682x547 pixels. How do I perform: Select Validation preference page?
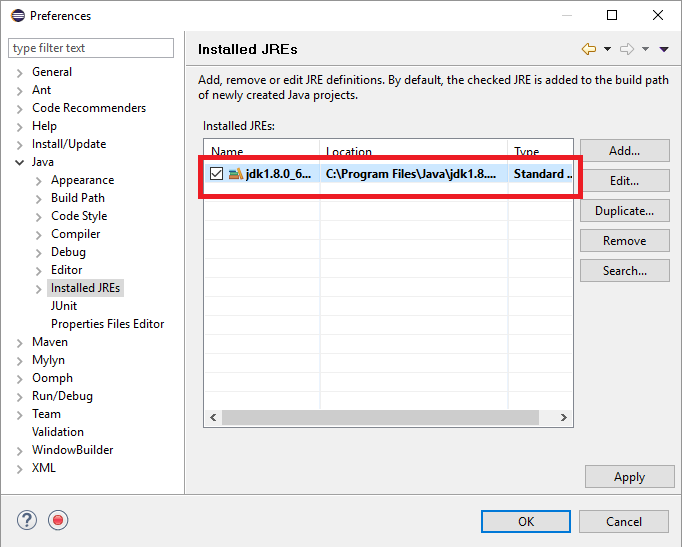coord(58,432)
